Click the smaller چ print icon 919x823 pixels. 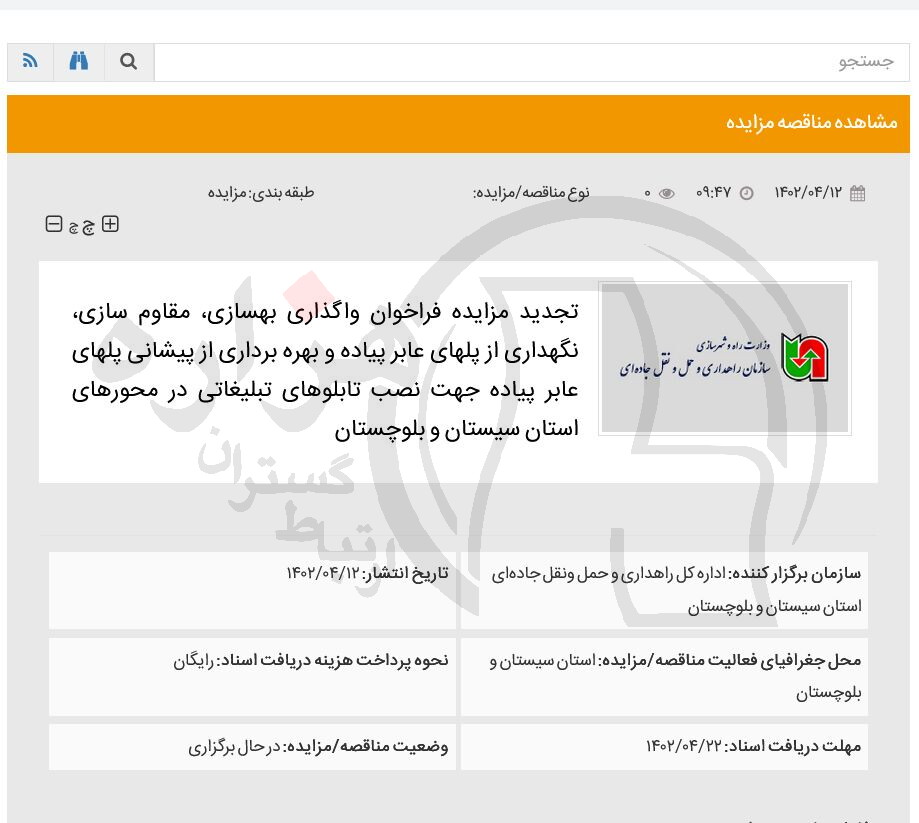click(x=70, y=225)
